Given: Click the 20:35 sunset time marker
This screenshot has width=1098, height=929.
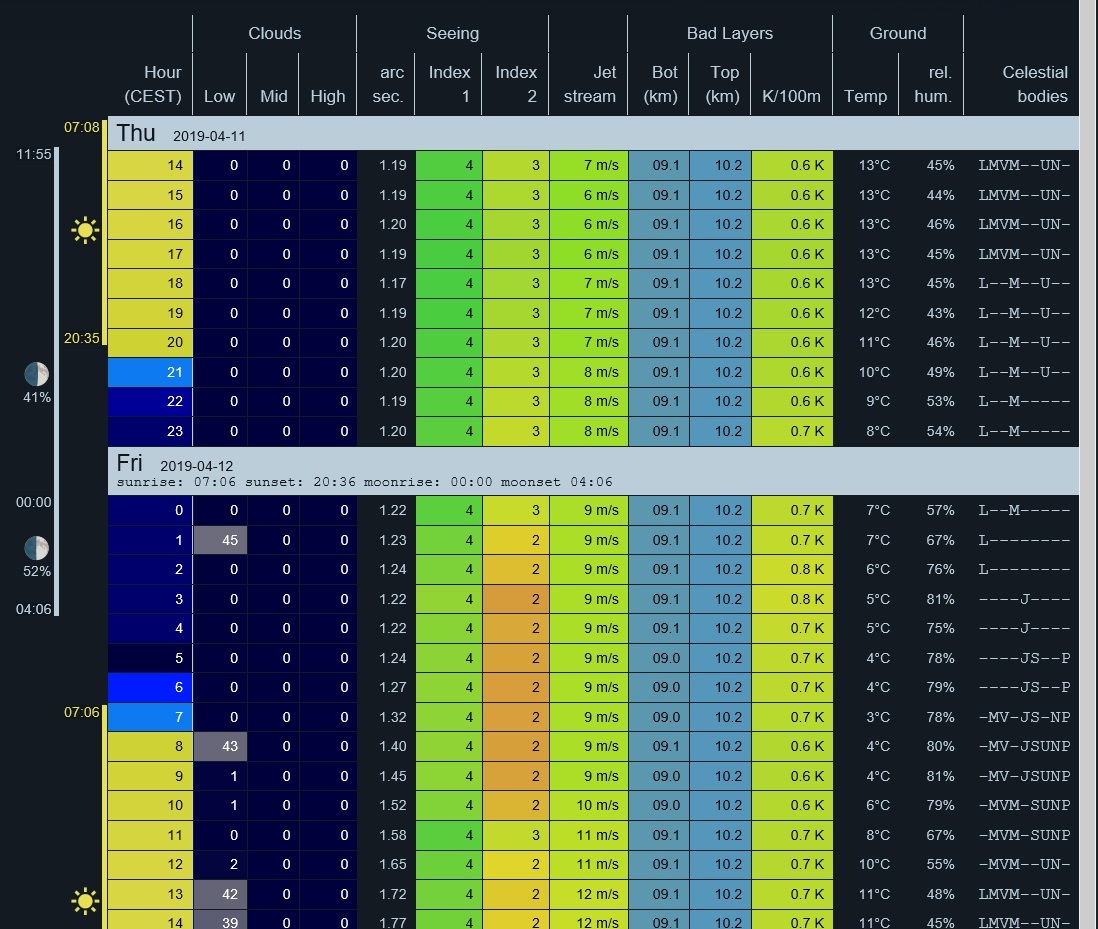Looking at the screenshot, I should 82,338.
